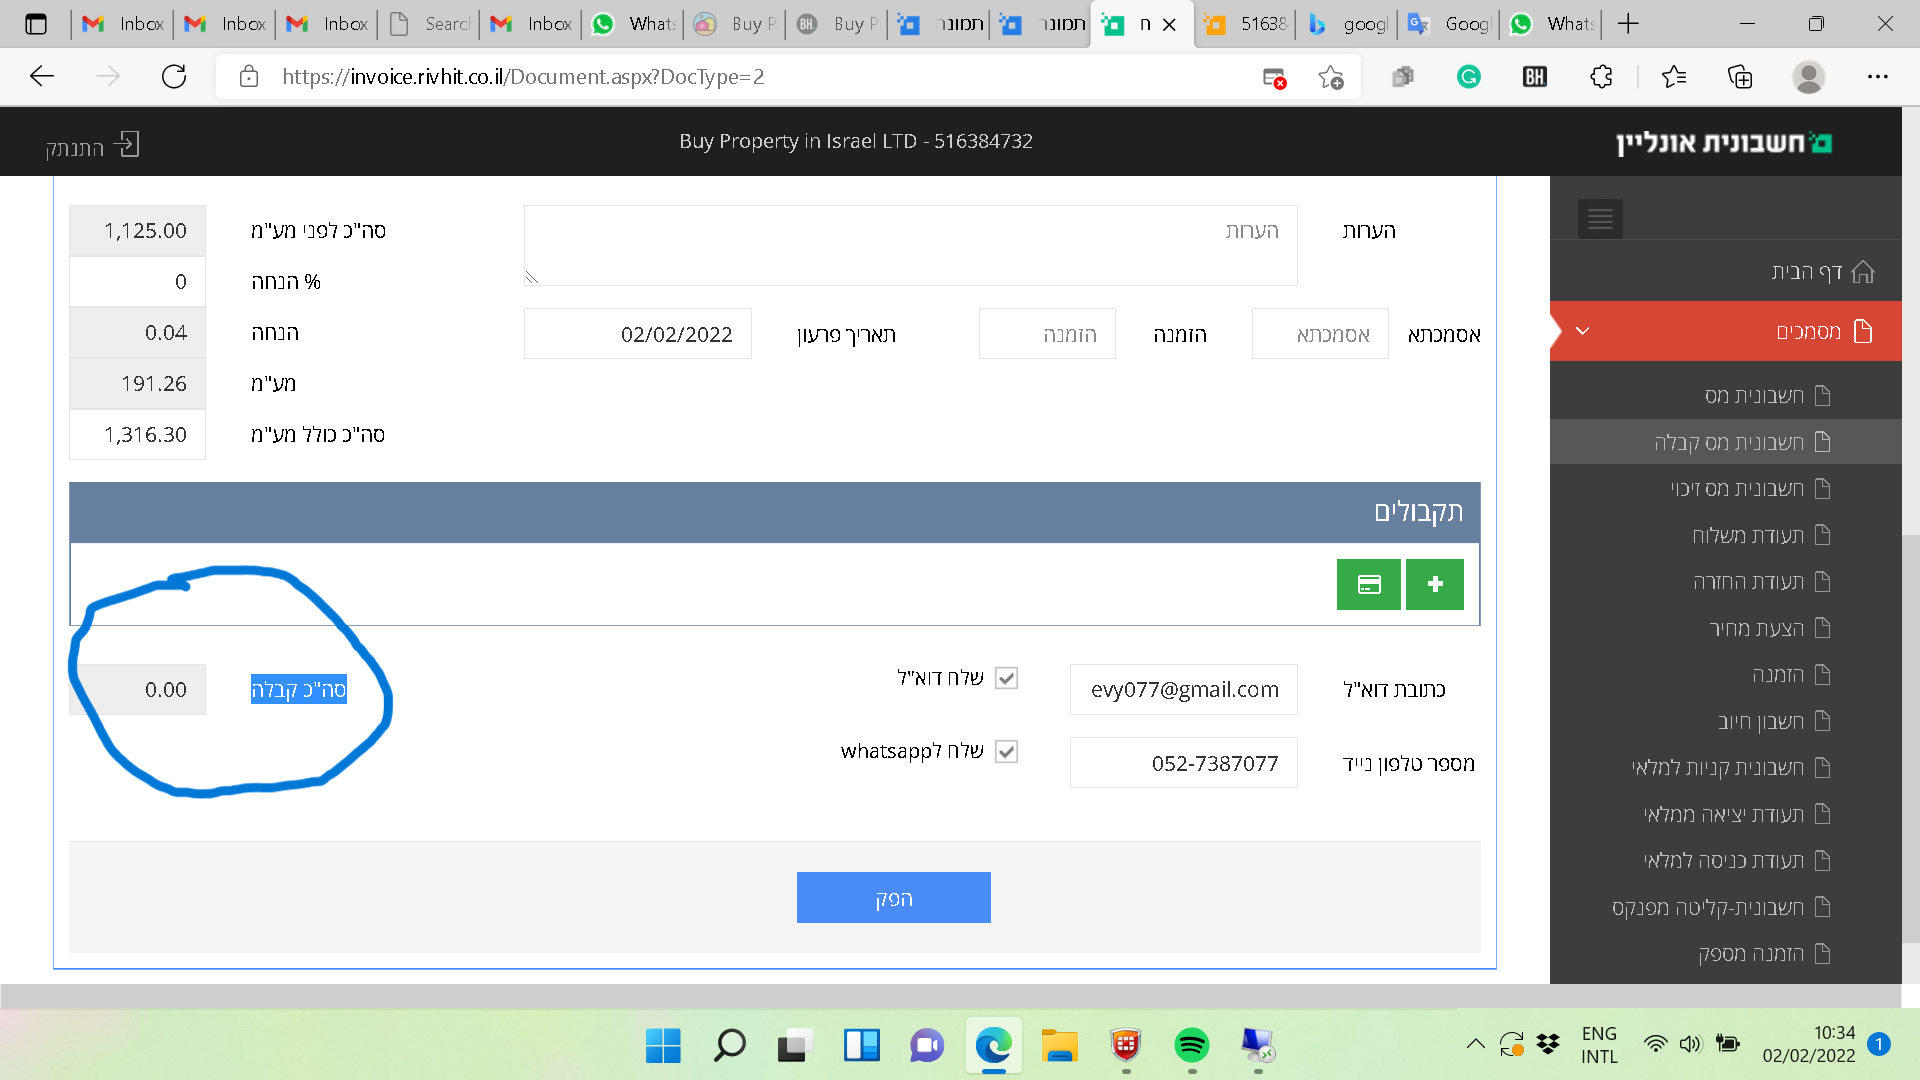Click the תאריך פרעון date field

click(638, 334)
